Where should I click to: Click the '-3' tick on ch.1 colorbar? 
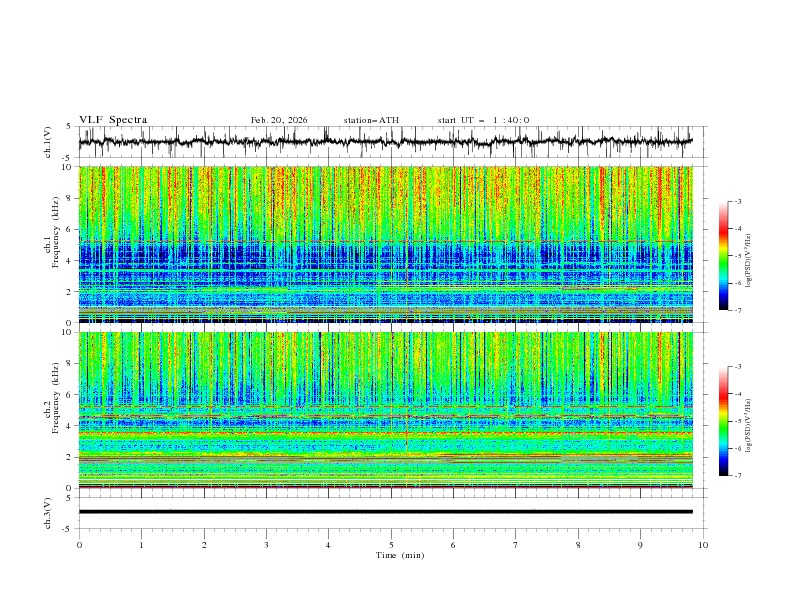click(x=737, y=201)
